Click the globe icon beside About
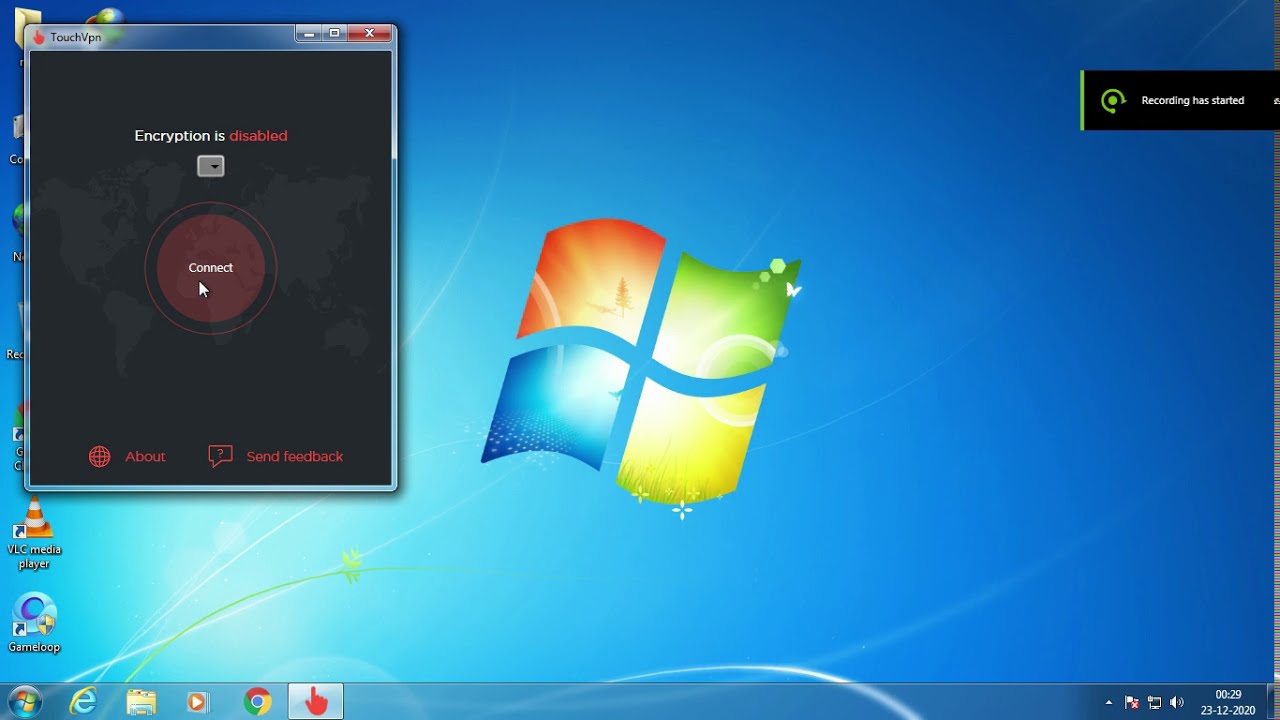The image size is (1280, 720). tap(99, 456)
